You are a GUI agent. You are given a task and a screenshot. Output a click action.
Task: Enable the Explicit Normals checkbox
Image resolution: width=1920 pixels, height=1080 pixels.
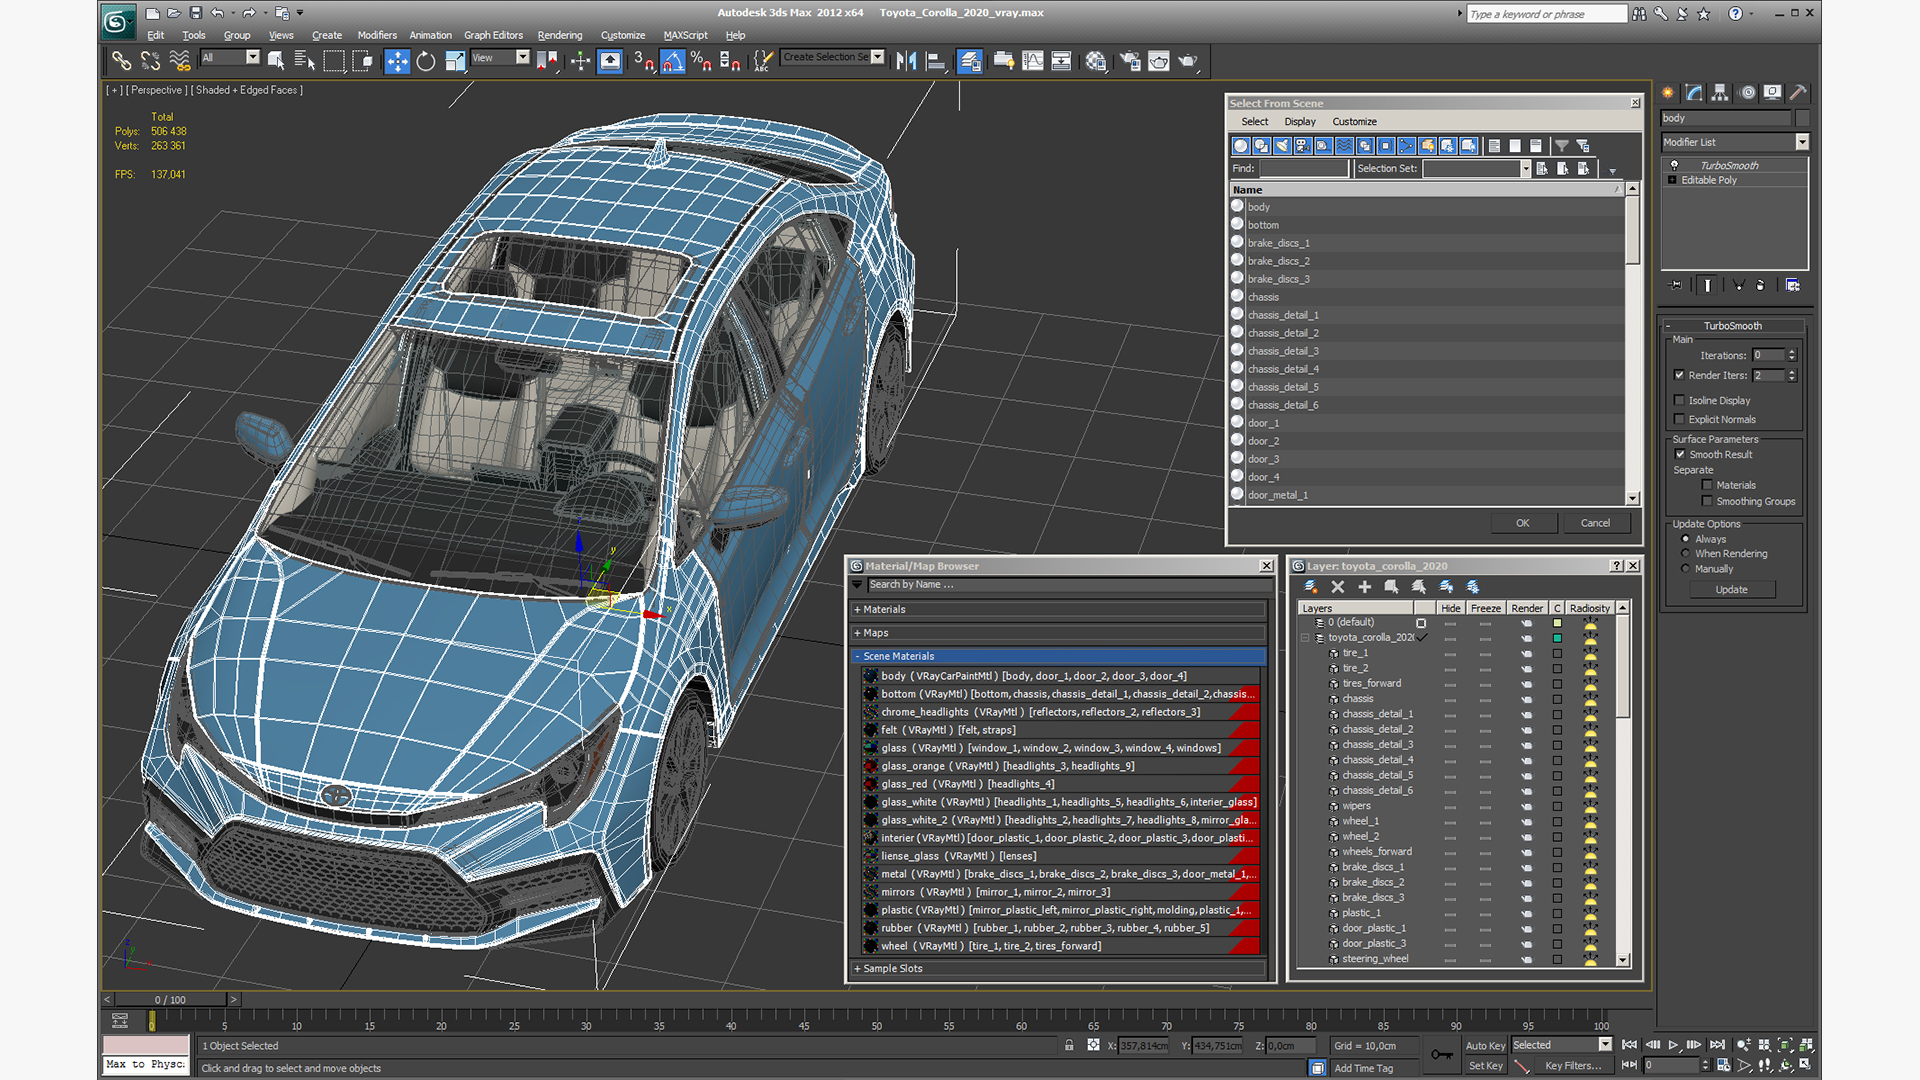1680,419
